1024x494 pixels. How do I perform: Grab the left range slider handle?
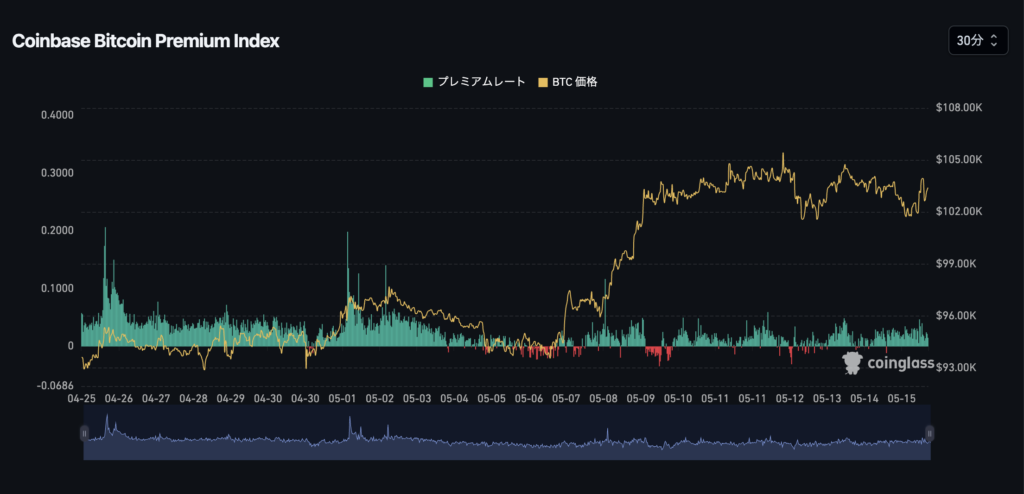(84, 433)
